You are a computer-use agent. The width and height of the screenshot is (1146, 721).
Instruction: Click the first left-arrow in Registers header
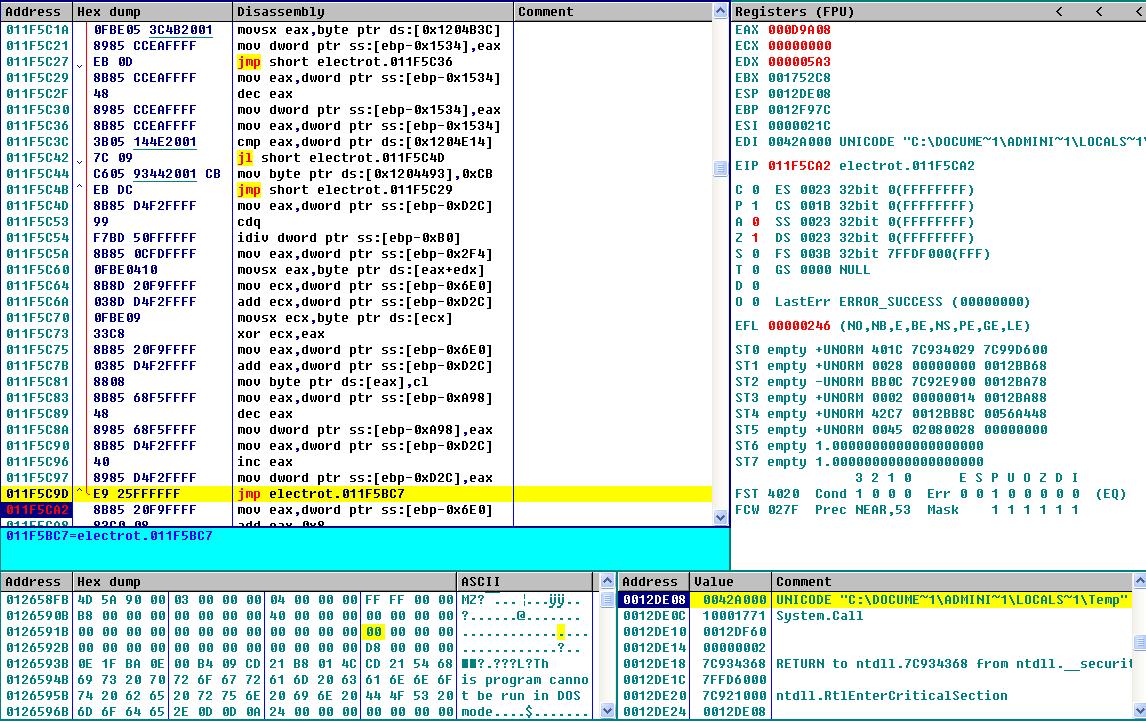pyautogui.click(x=1060, y=11)
